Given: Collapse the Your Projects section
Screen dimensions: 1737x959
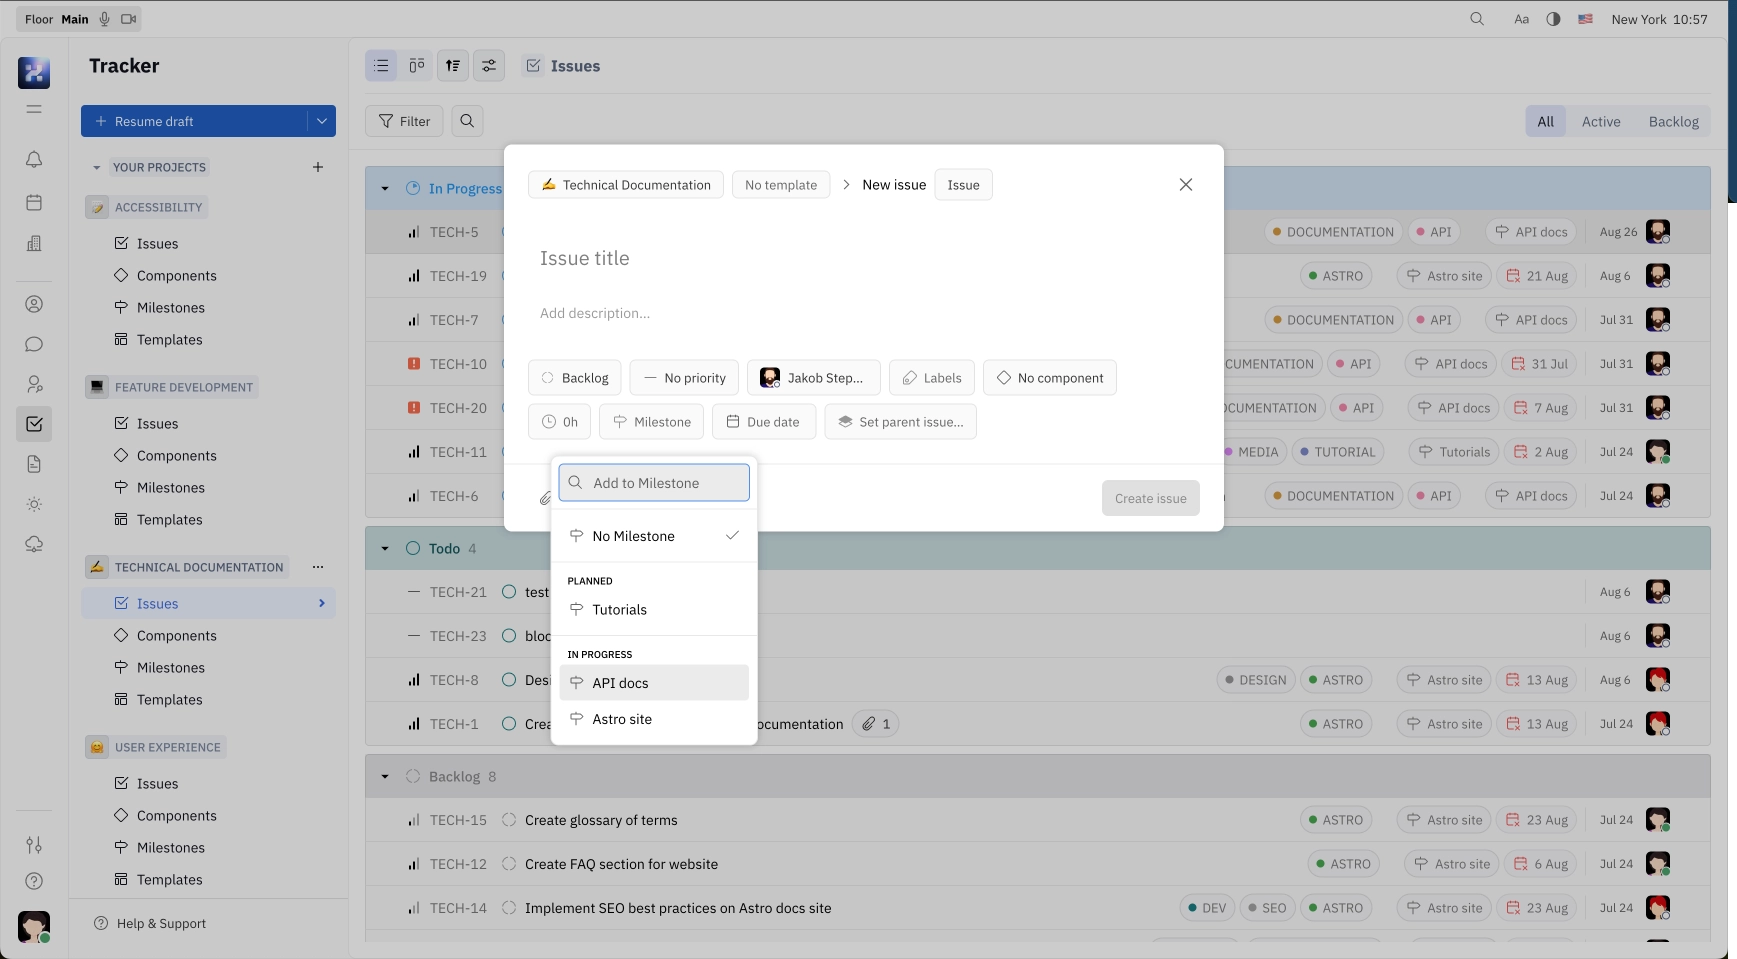Looking at the screenshot, I should [x=97, y=168].
